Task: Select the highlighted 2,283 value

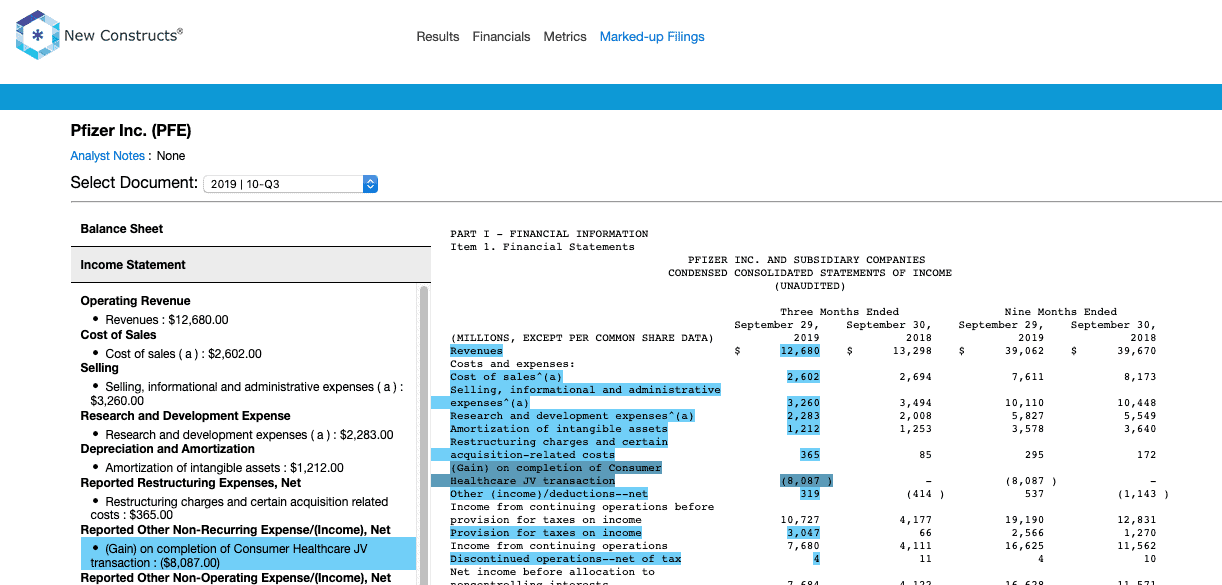Action: point(803,416)
